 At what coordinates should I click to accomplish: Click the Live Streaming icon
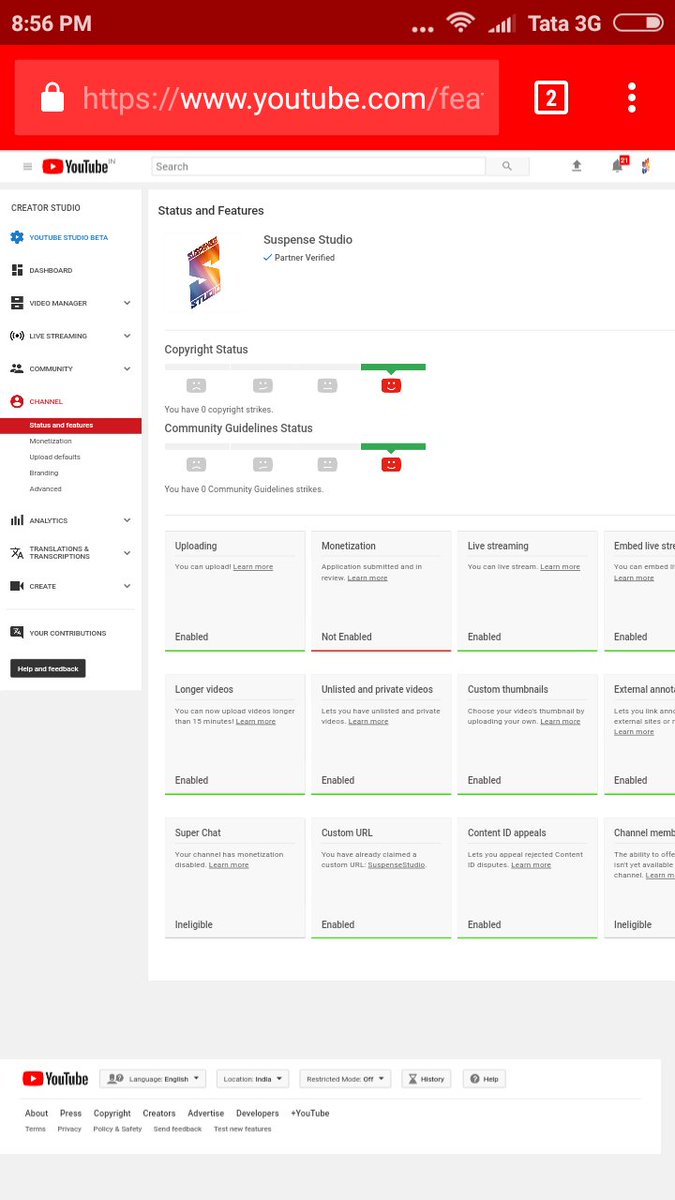coord(17,336)
